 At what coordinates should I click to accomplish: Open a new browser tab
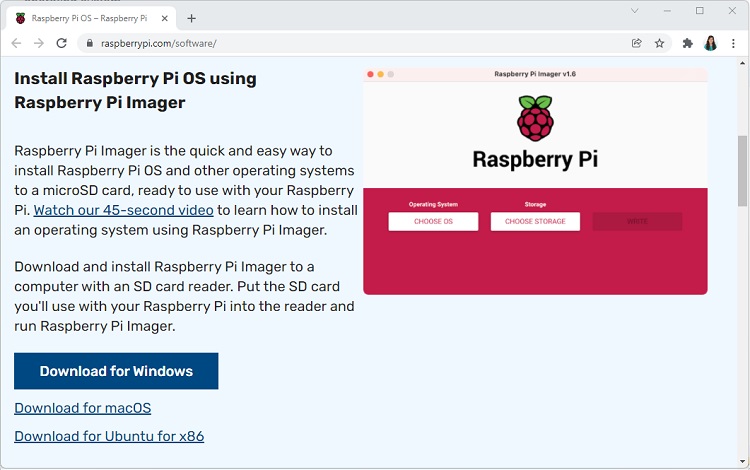pos(192,18)
